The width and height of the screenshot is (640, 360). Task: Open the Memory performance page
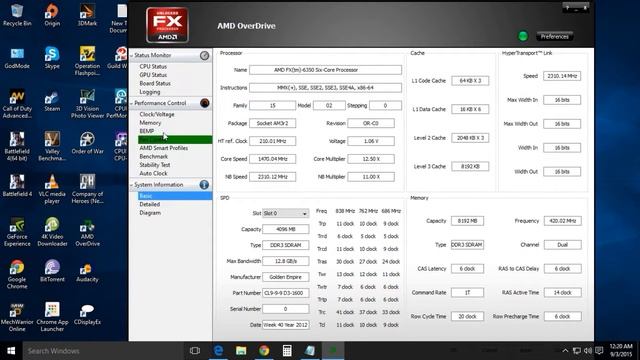click(150, 123)
